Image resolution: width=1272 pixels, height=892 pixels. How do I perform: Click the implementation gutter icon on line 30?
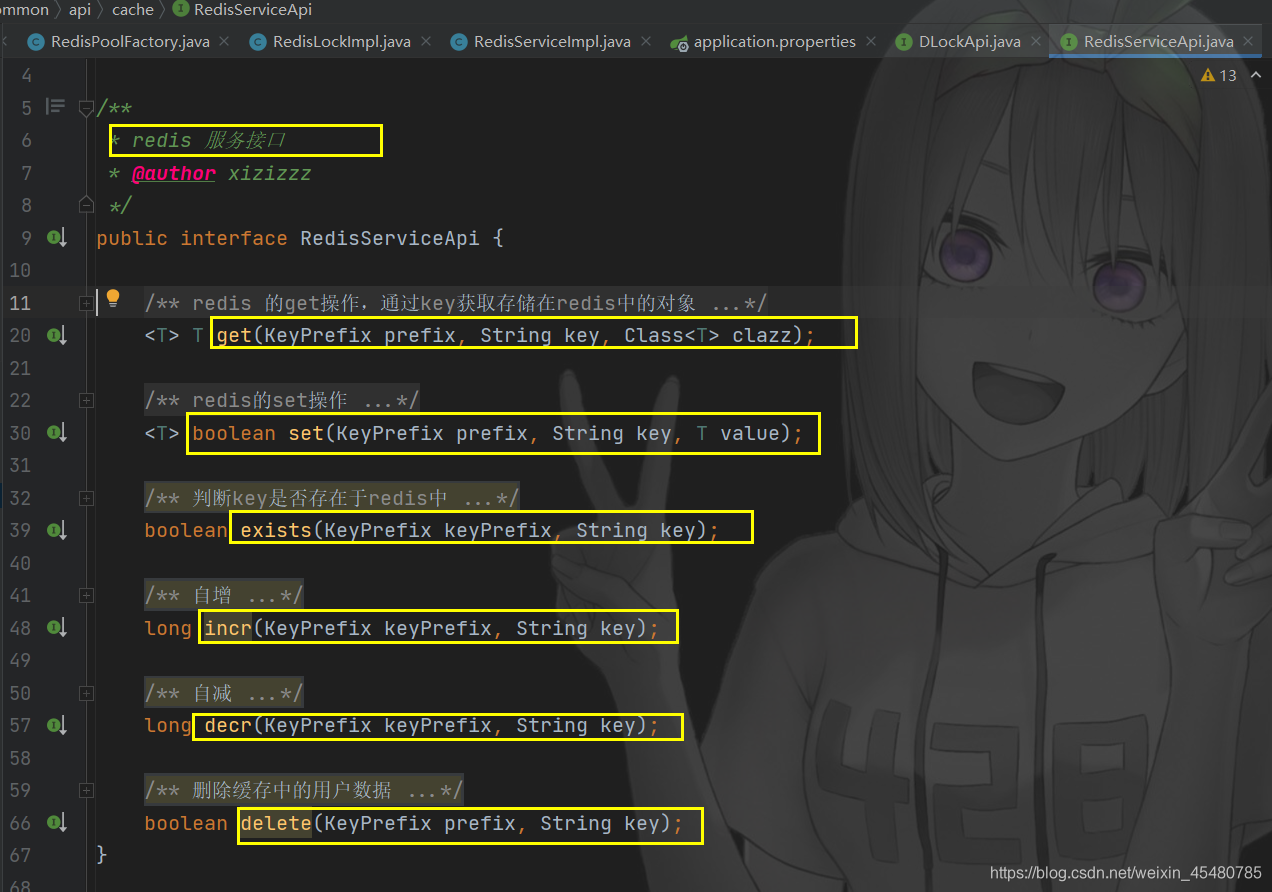[56, 433]
